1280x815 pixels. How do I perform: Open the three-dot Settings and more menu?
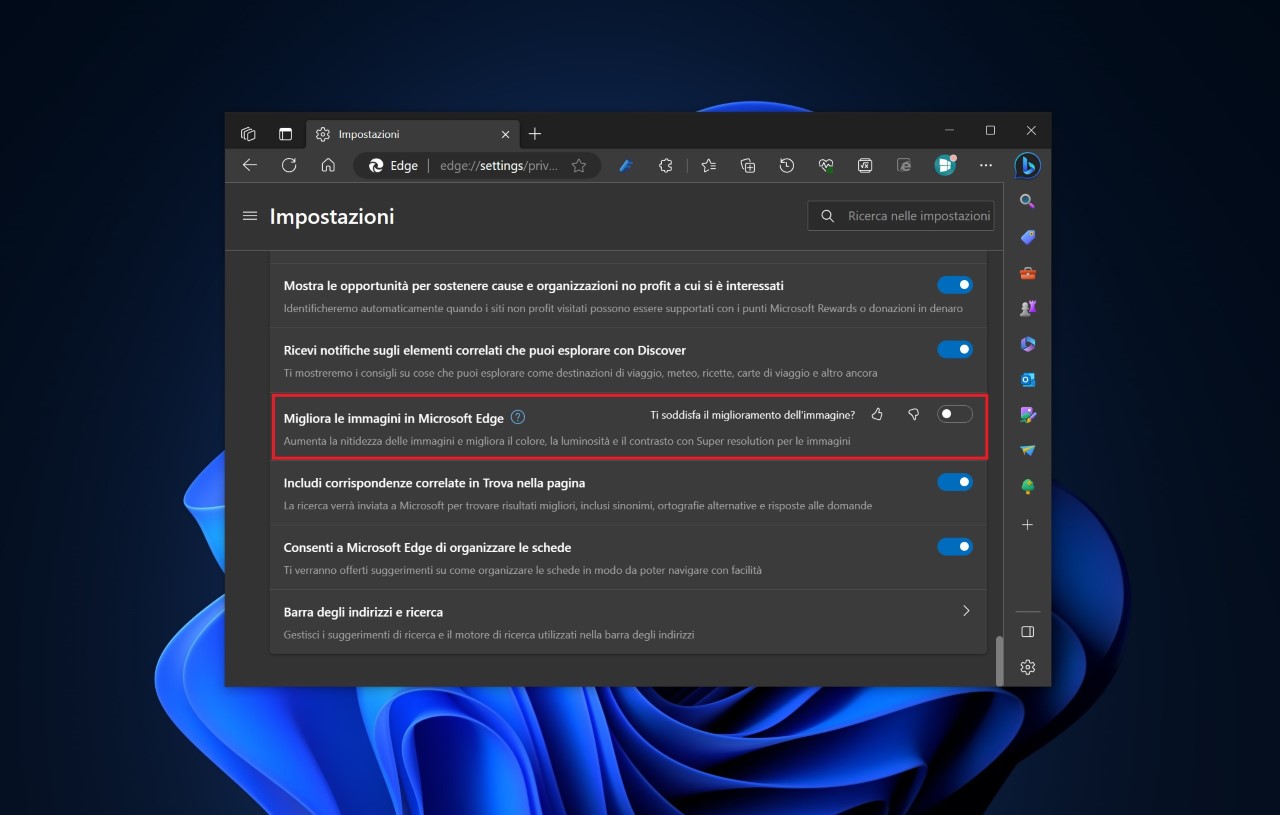pos(986,166)
